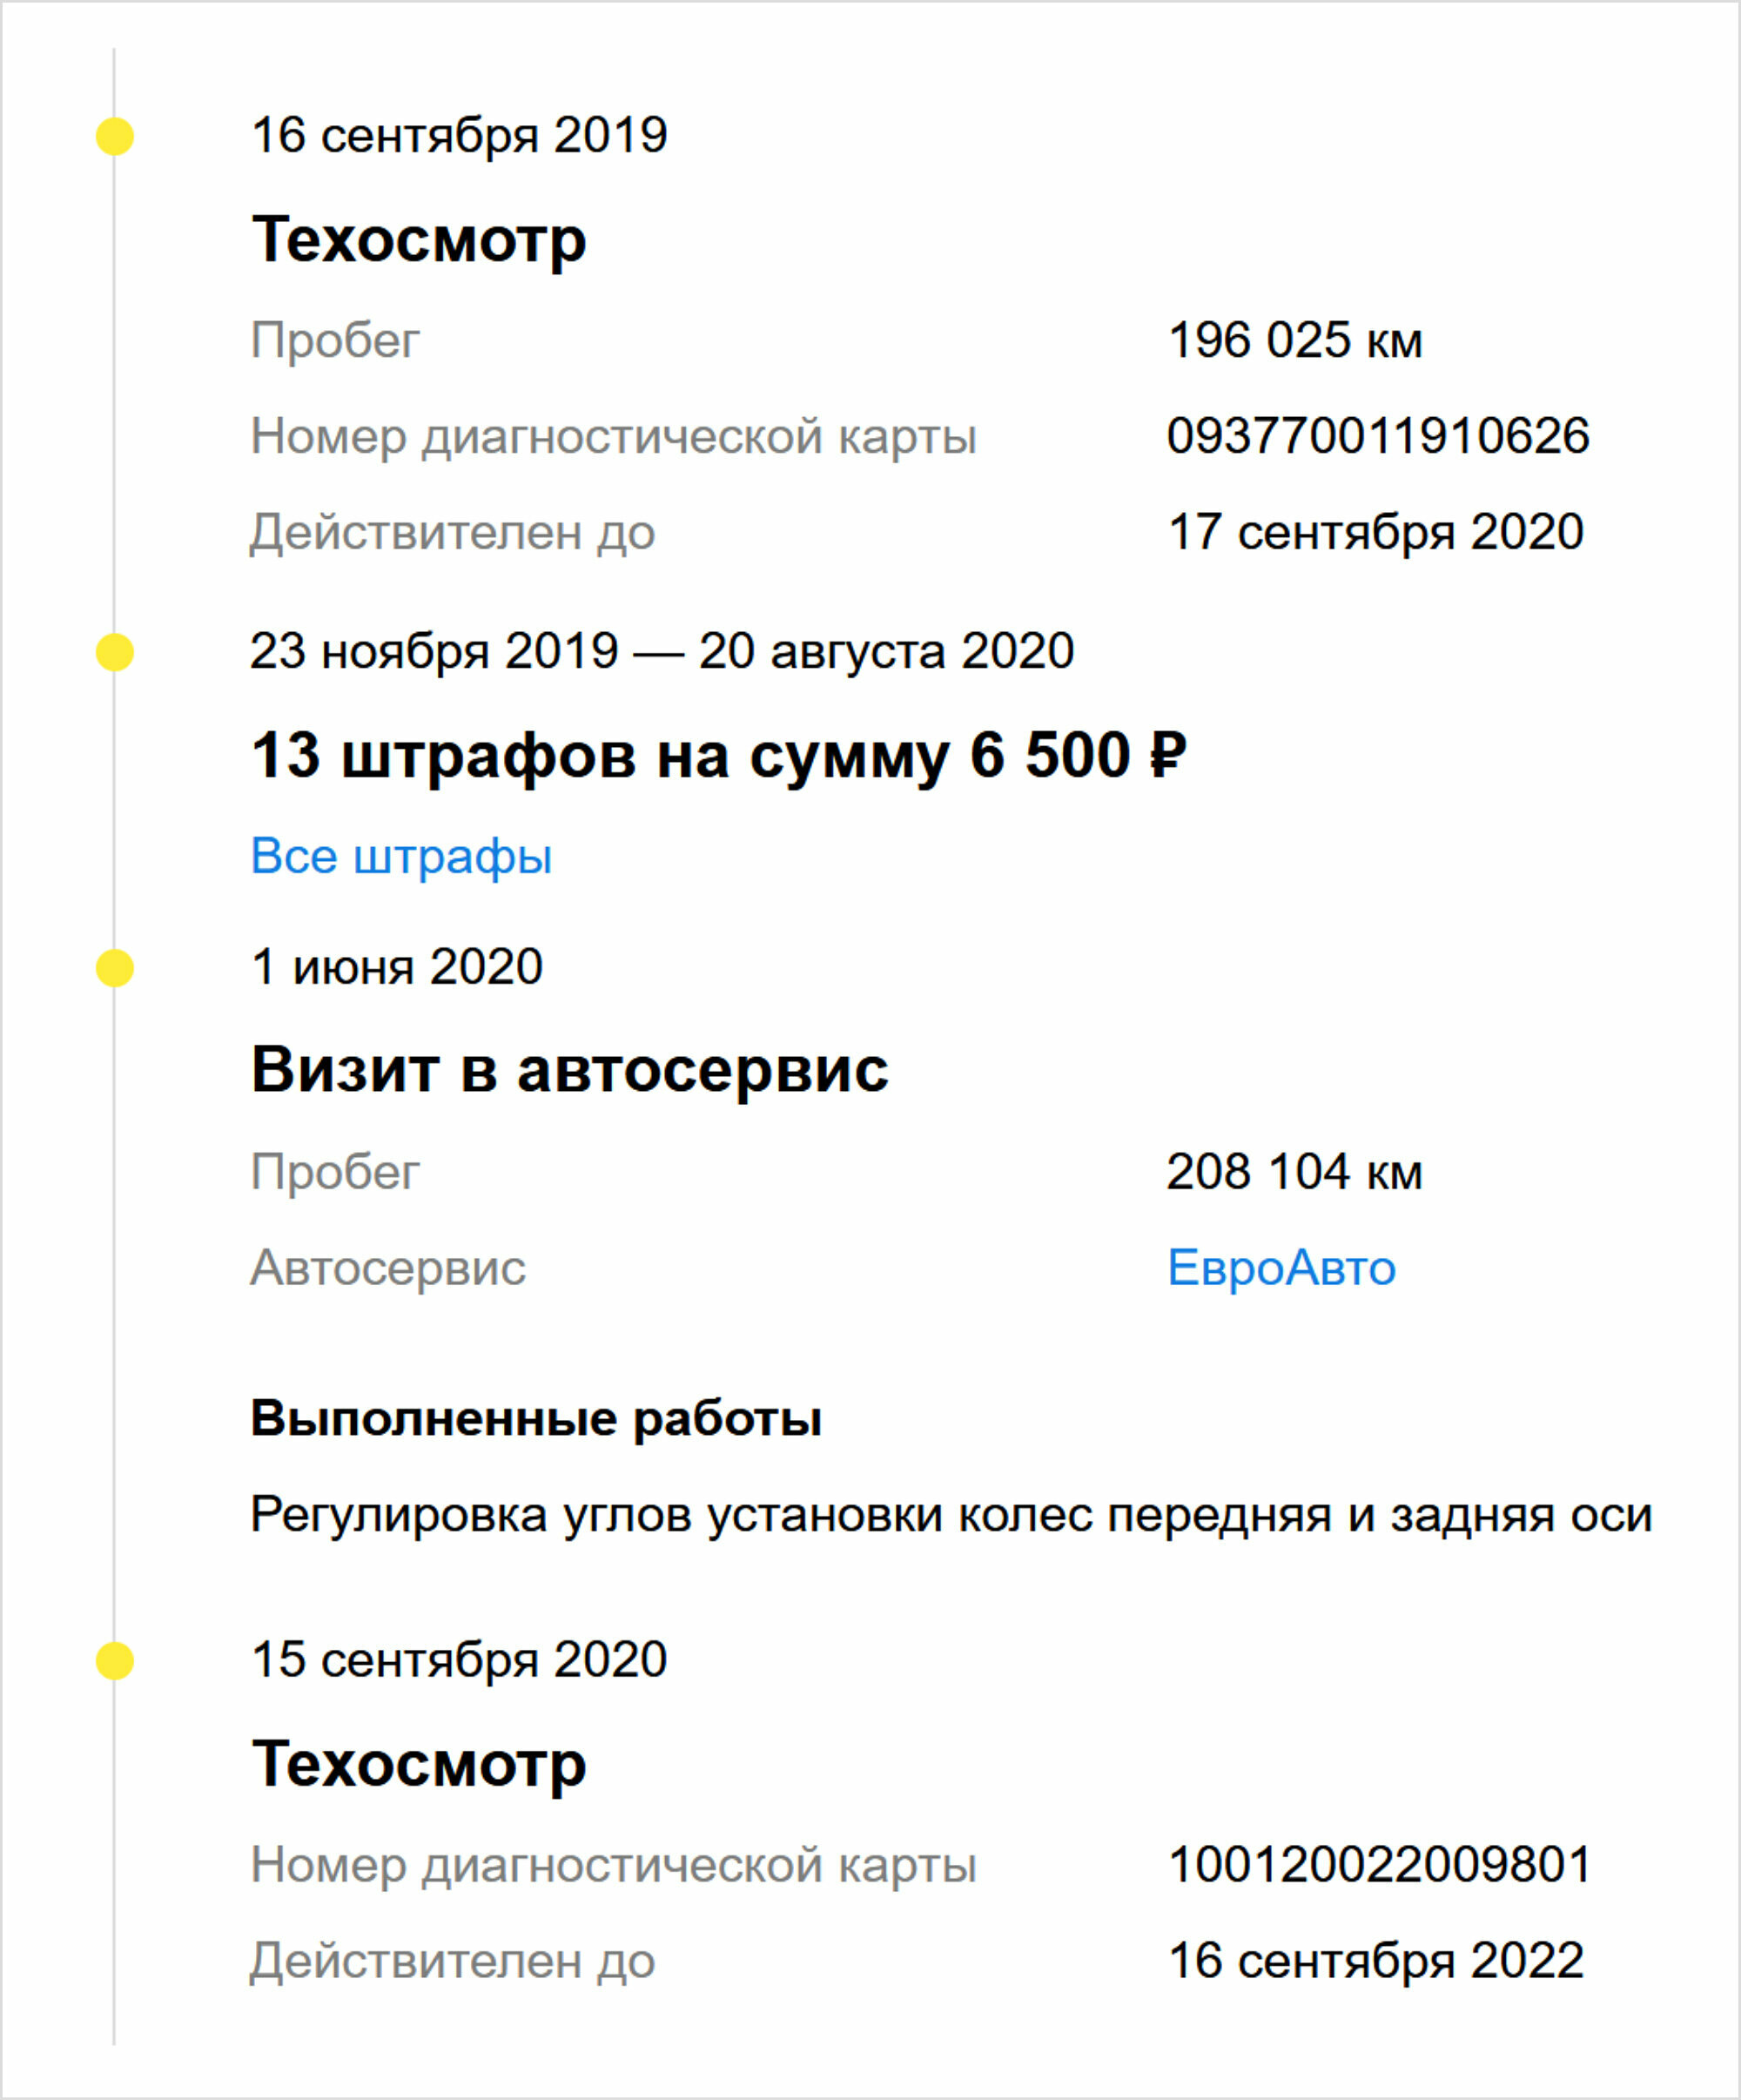Screen dimensions: 1741x2100
Task: Open the ЕвроАвто autoservice link
Action: pyautogui.click(x=1281, y=1268)
